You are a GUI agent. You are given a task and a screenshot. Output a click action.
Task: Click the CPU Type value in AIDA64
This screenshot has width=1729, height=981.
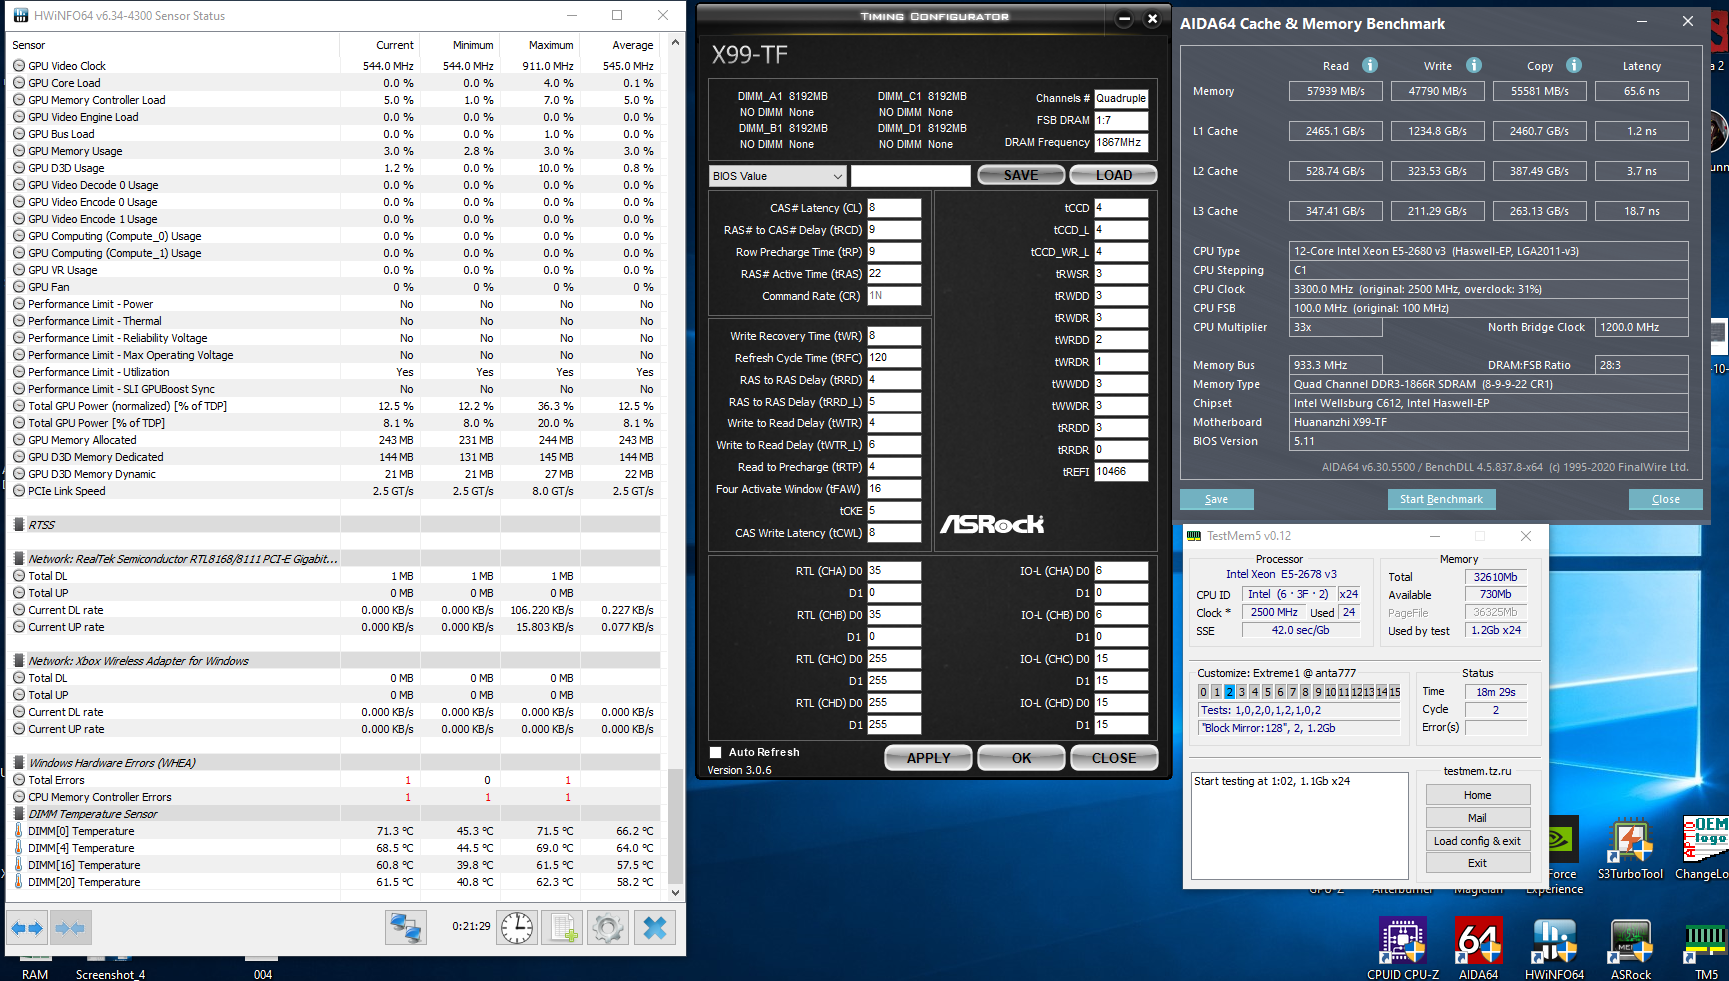point(1488,251)
